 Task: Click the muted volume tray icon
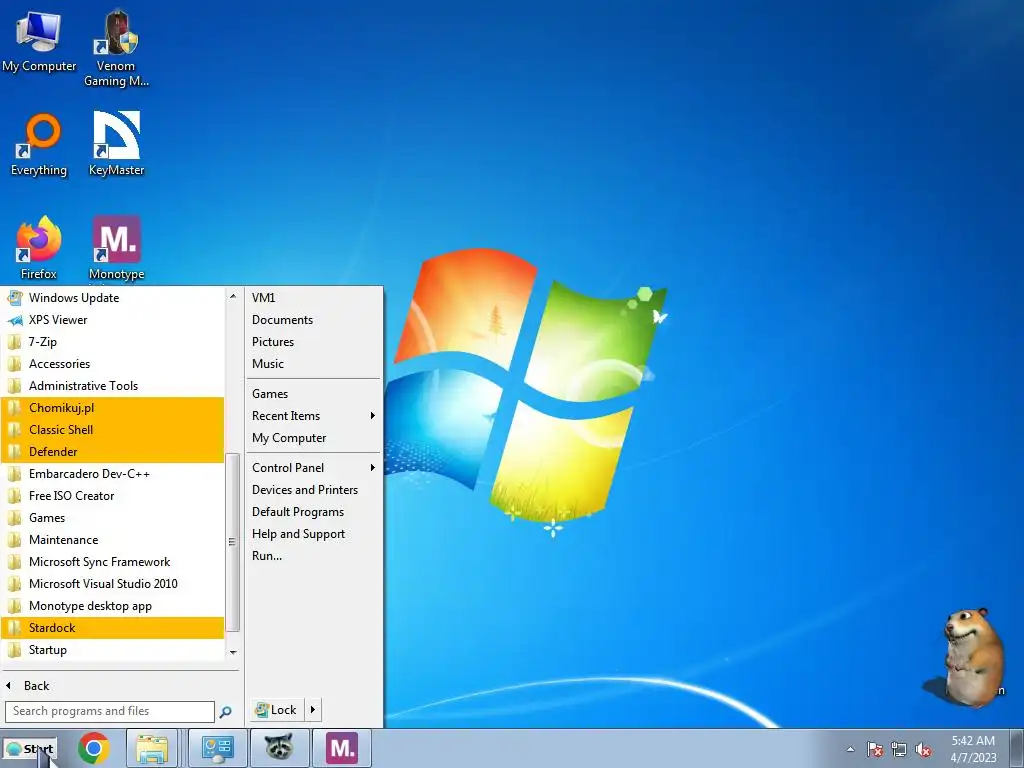point(923,749)
